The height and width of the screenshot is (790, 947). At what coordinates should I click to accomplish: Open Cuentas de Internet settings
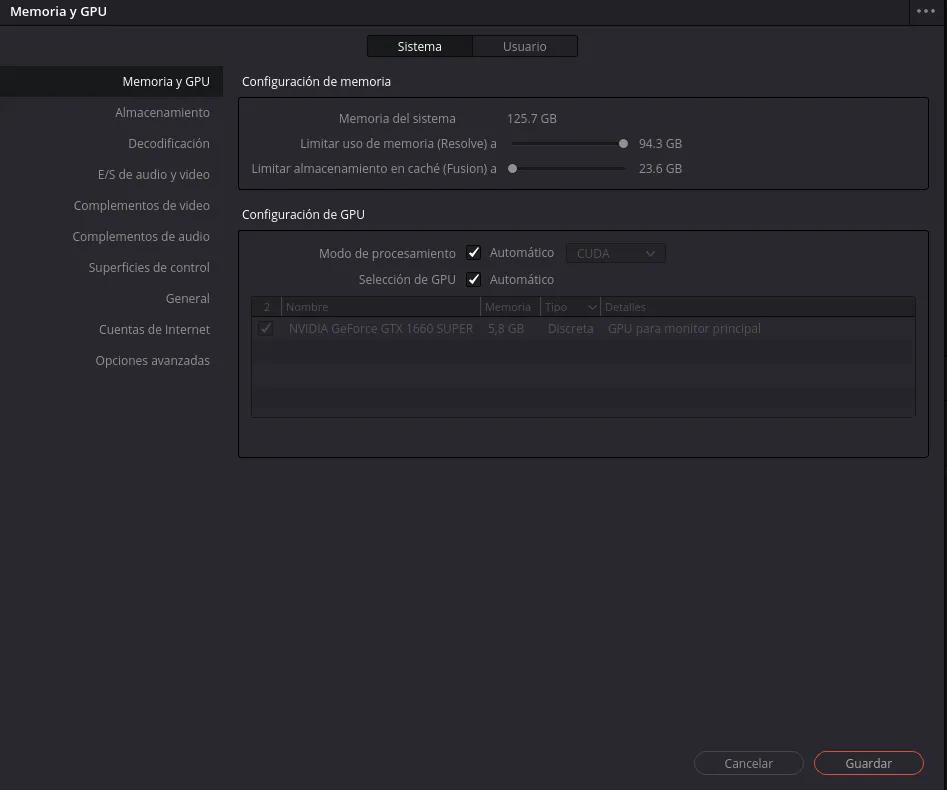click(154, 330)
